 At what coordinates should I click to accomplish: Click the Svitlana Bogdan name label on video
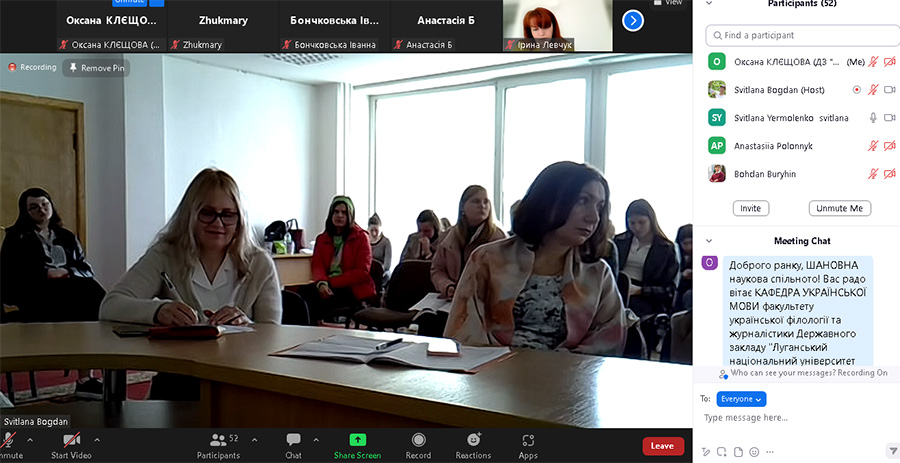[36, 422]
